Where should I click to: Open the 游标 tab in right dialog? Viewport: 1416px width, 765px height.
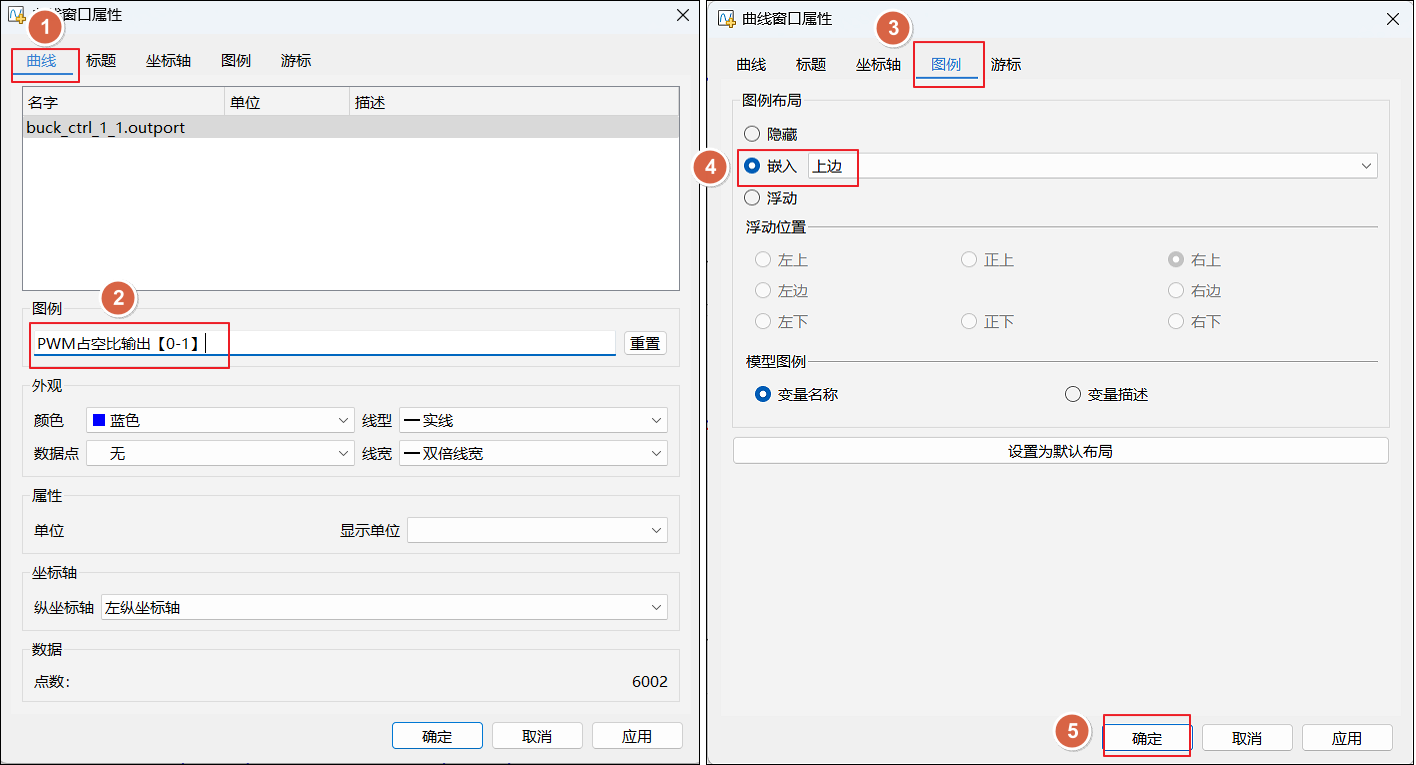point(1006,65)
